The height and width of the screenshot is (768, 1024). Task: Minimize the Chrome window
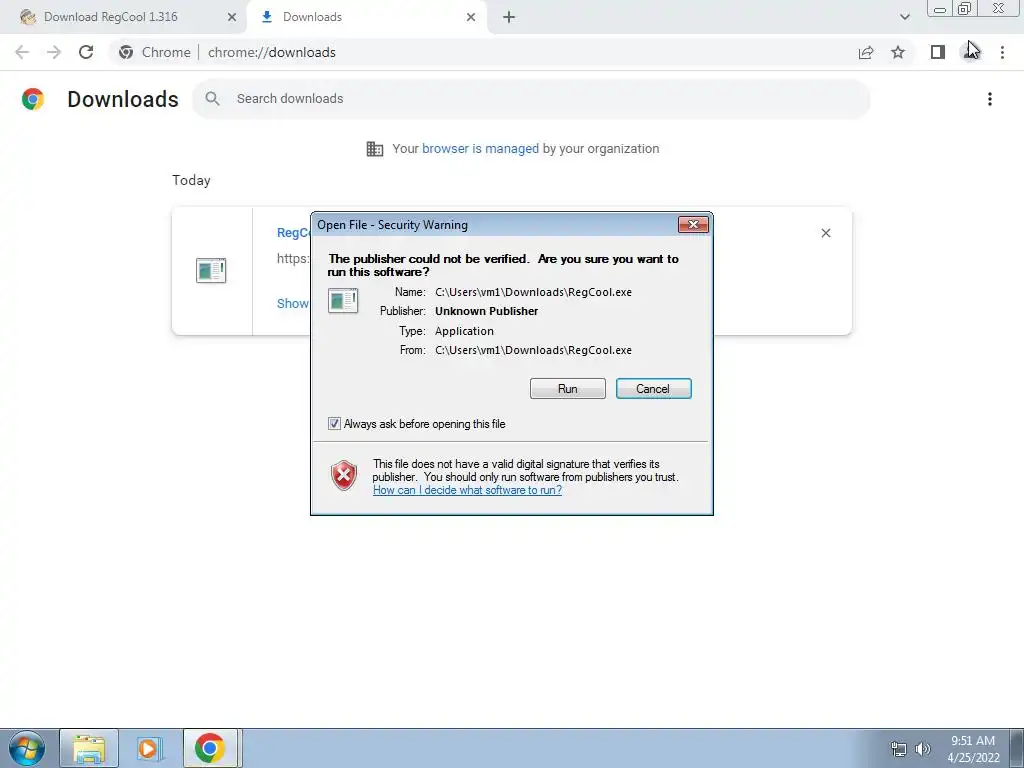click(940, 9)
